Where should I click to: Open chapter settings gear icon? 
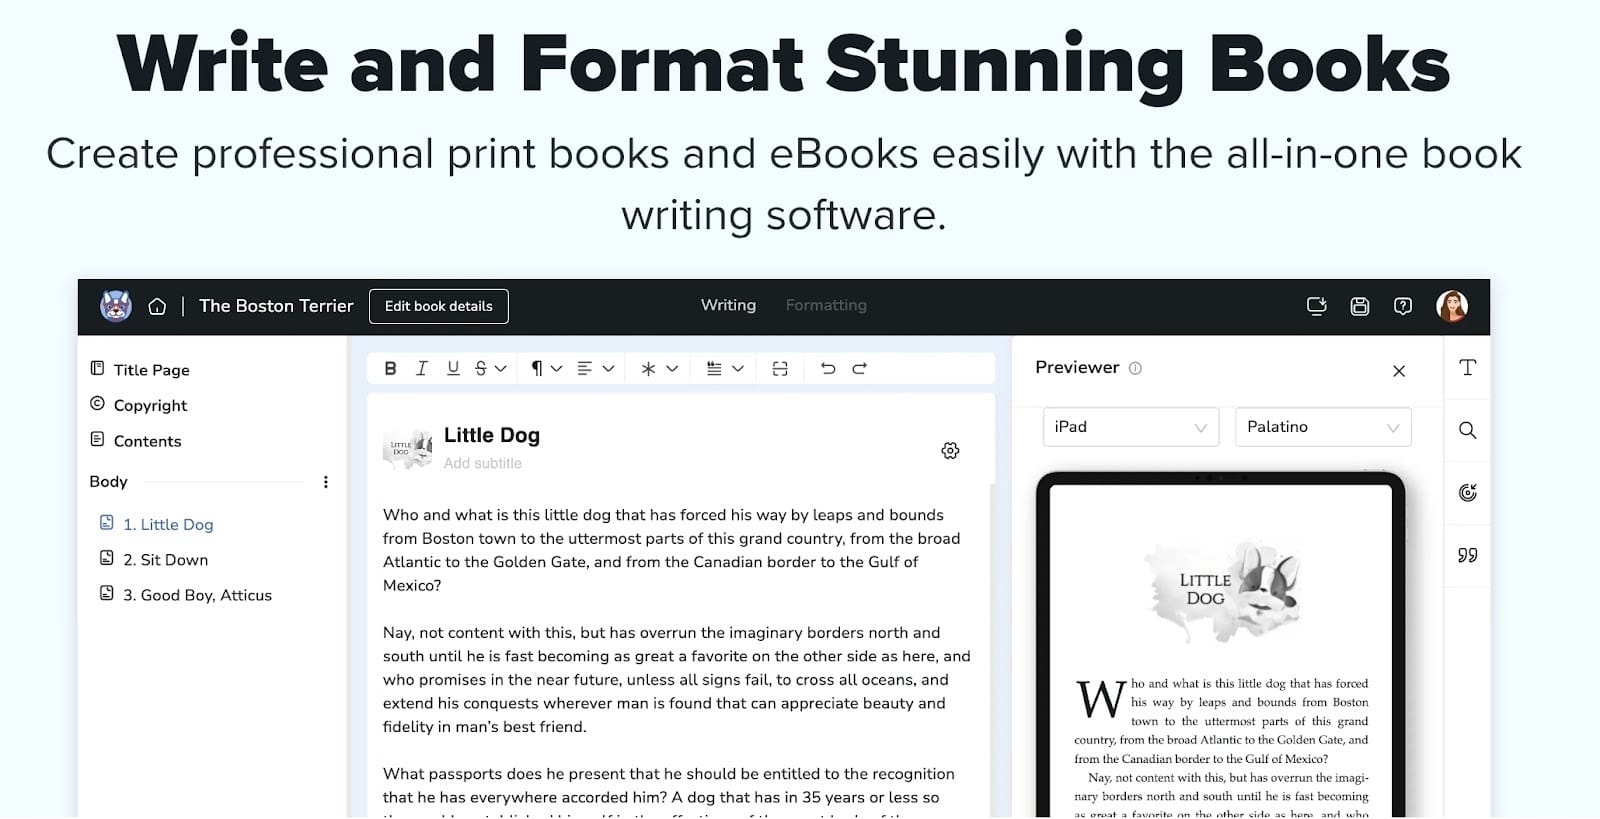950,451
